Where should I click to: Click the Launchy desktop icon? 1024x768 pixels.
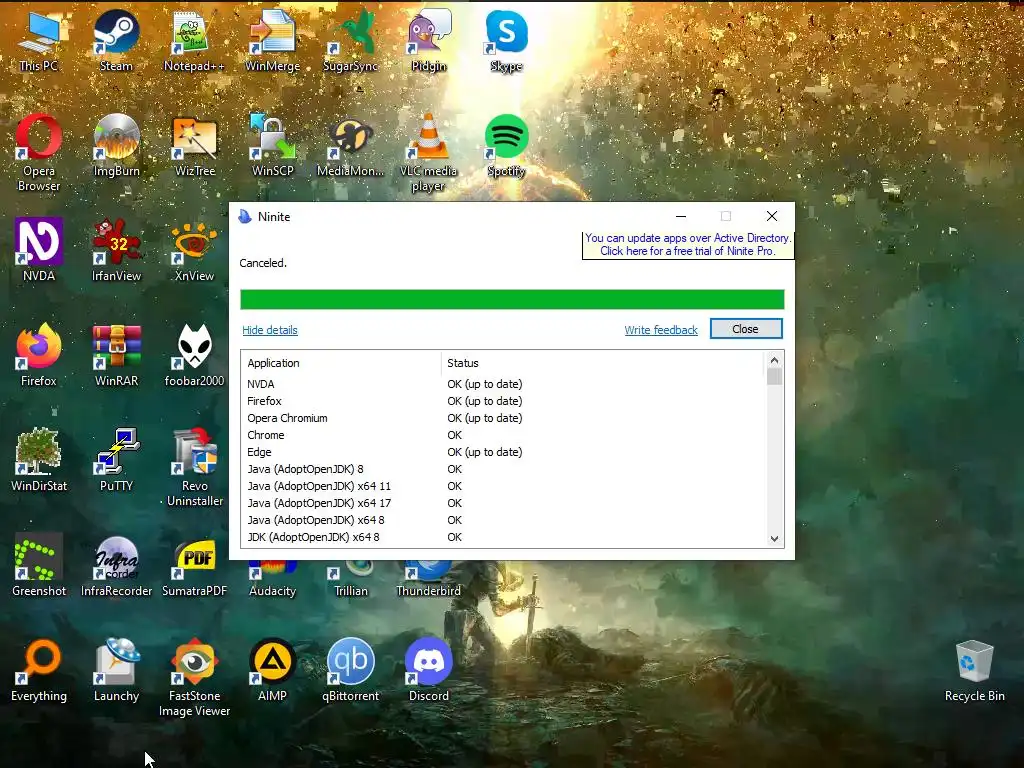(x=116, y=670)
